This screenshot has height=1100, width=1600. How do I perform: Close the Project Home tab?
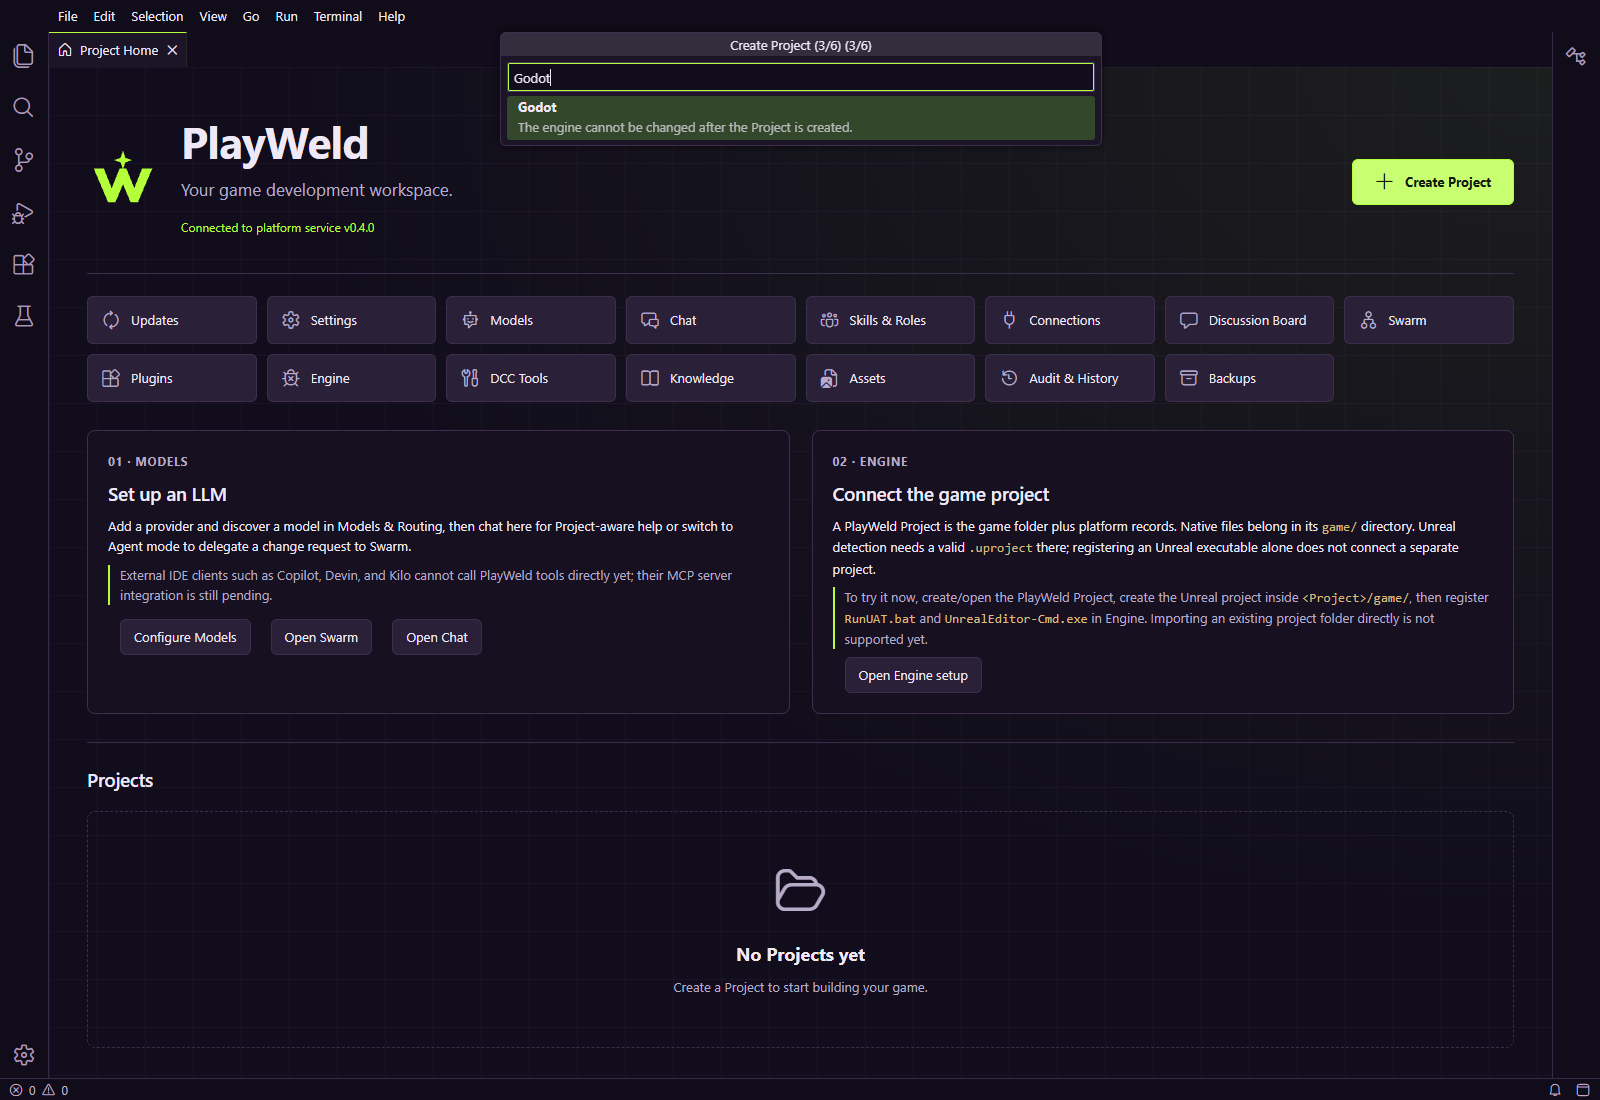pos(172,50)
